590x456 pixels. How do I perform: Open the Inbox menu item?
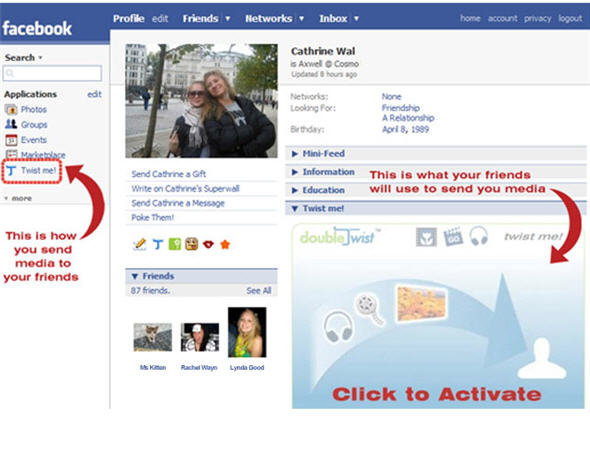[x=333, y=18]
